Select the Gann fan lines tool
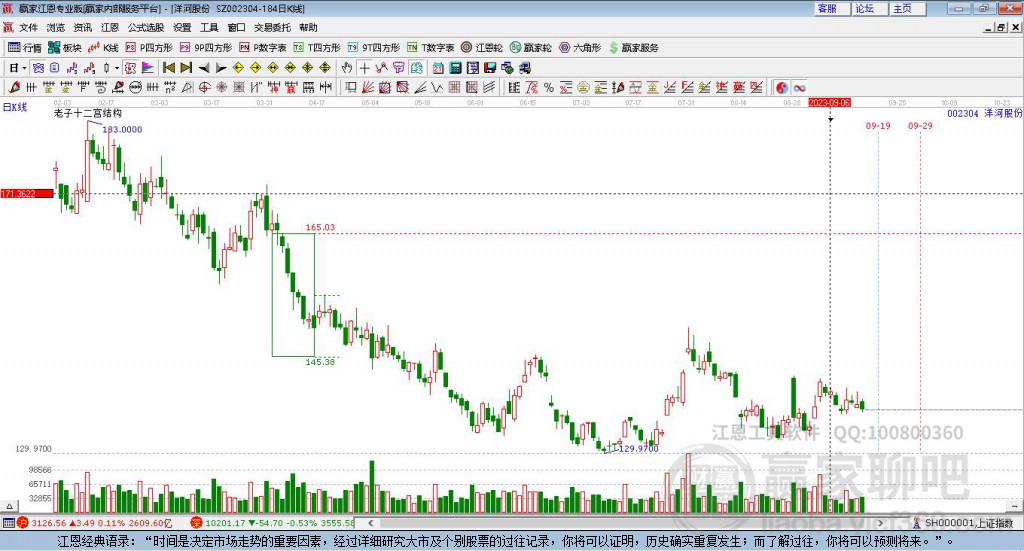1024x551 pixels. [x=368, y=87]
